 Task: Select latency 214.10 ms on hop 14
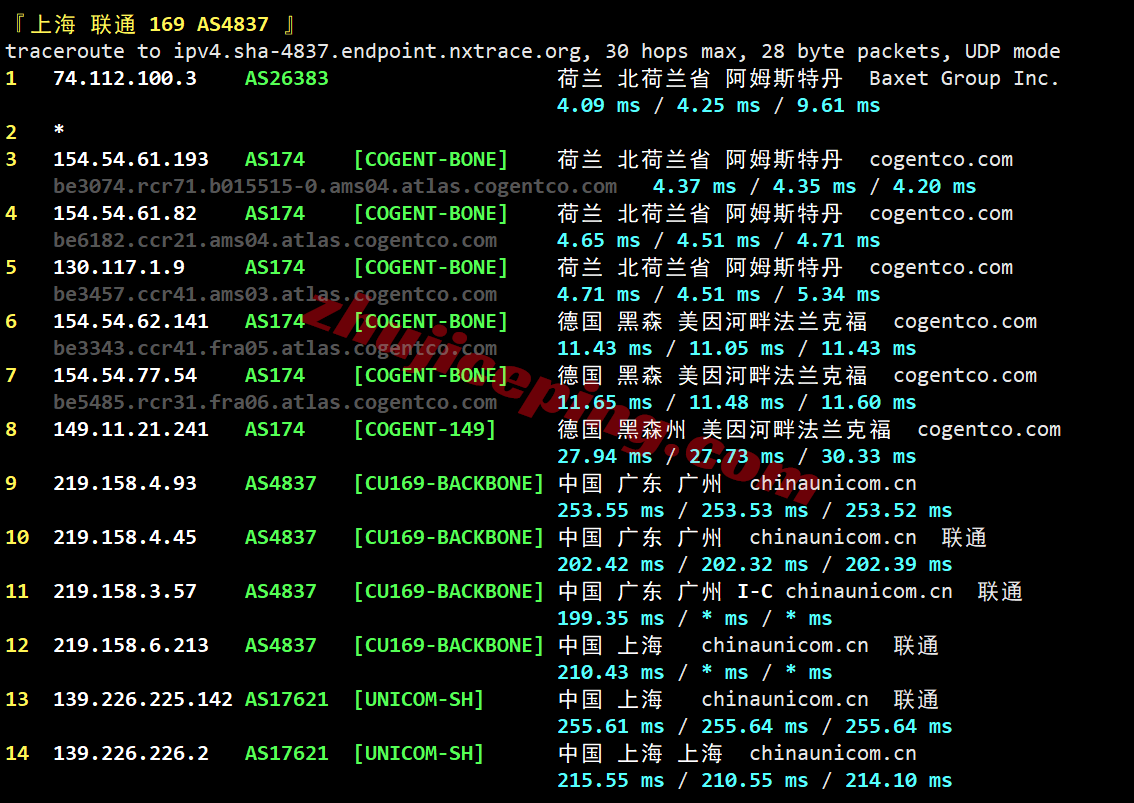pos(899,781)
